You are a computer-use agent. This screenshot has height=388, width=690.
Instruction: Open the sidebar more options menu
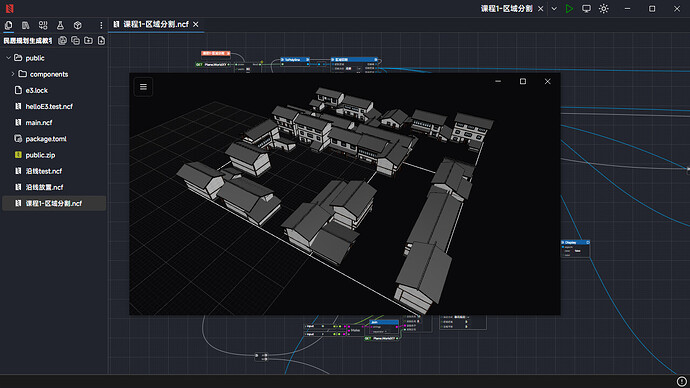(101, 25)
